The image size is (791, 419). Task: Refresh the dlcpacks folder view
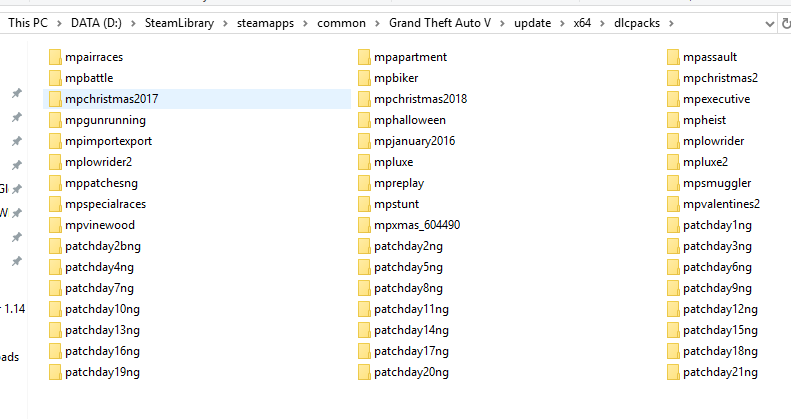pos(785,23)
